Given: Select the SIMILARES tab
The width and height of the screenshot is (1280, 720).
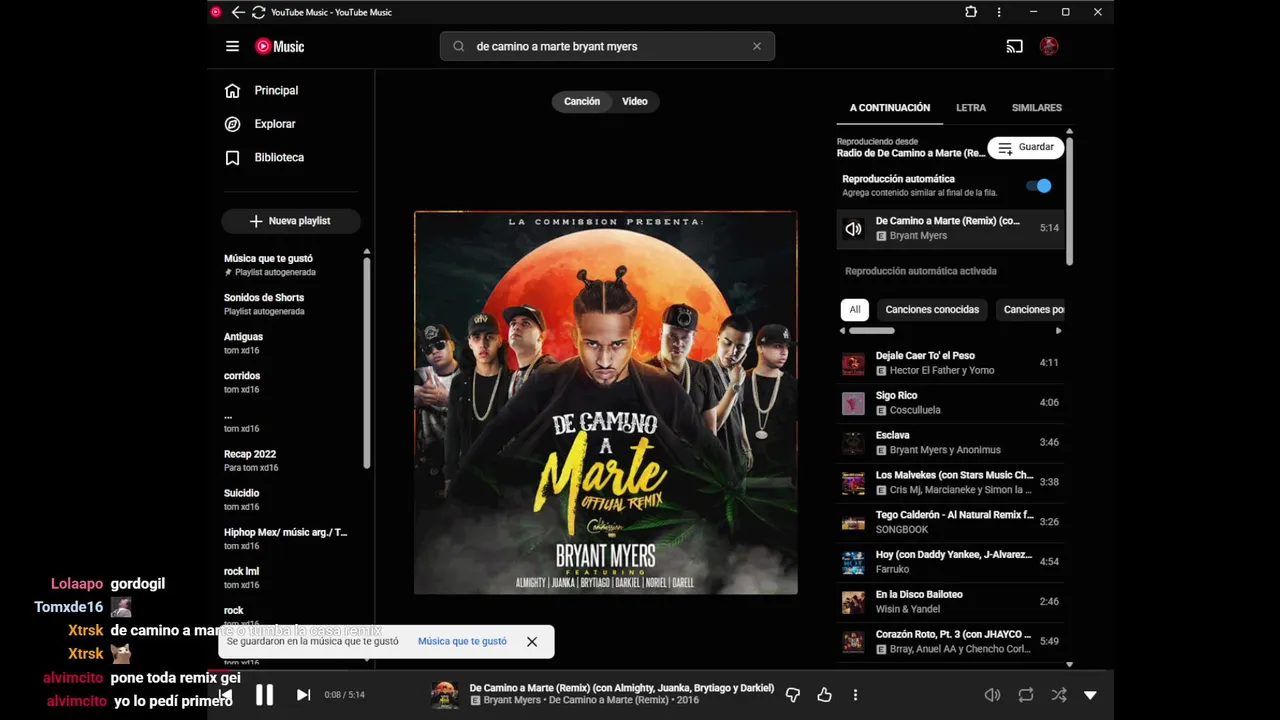Looking at the screenshot, I should click(x=1037, y=107).
